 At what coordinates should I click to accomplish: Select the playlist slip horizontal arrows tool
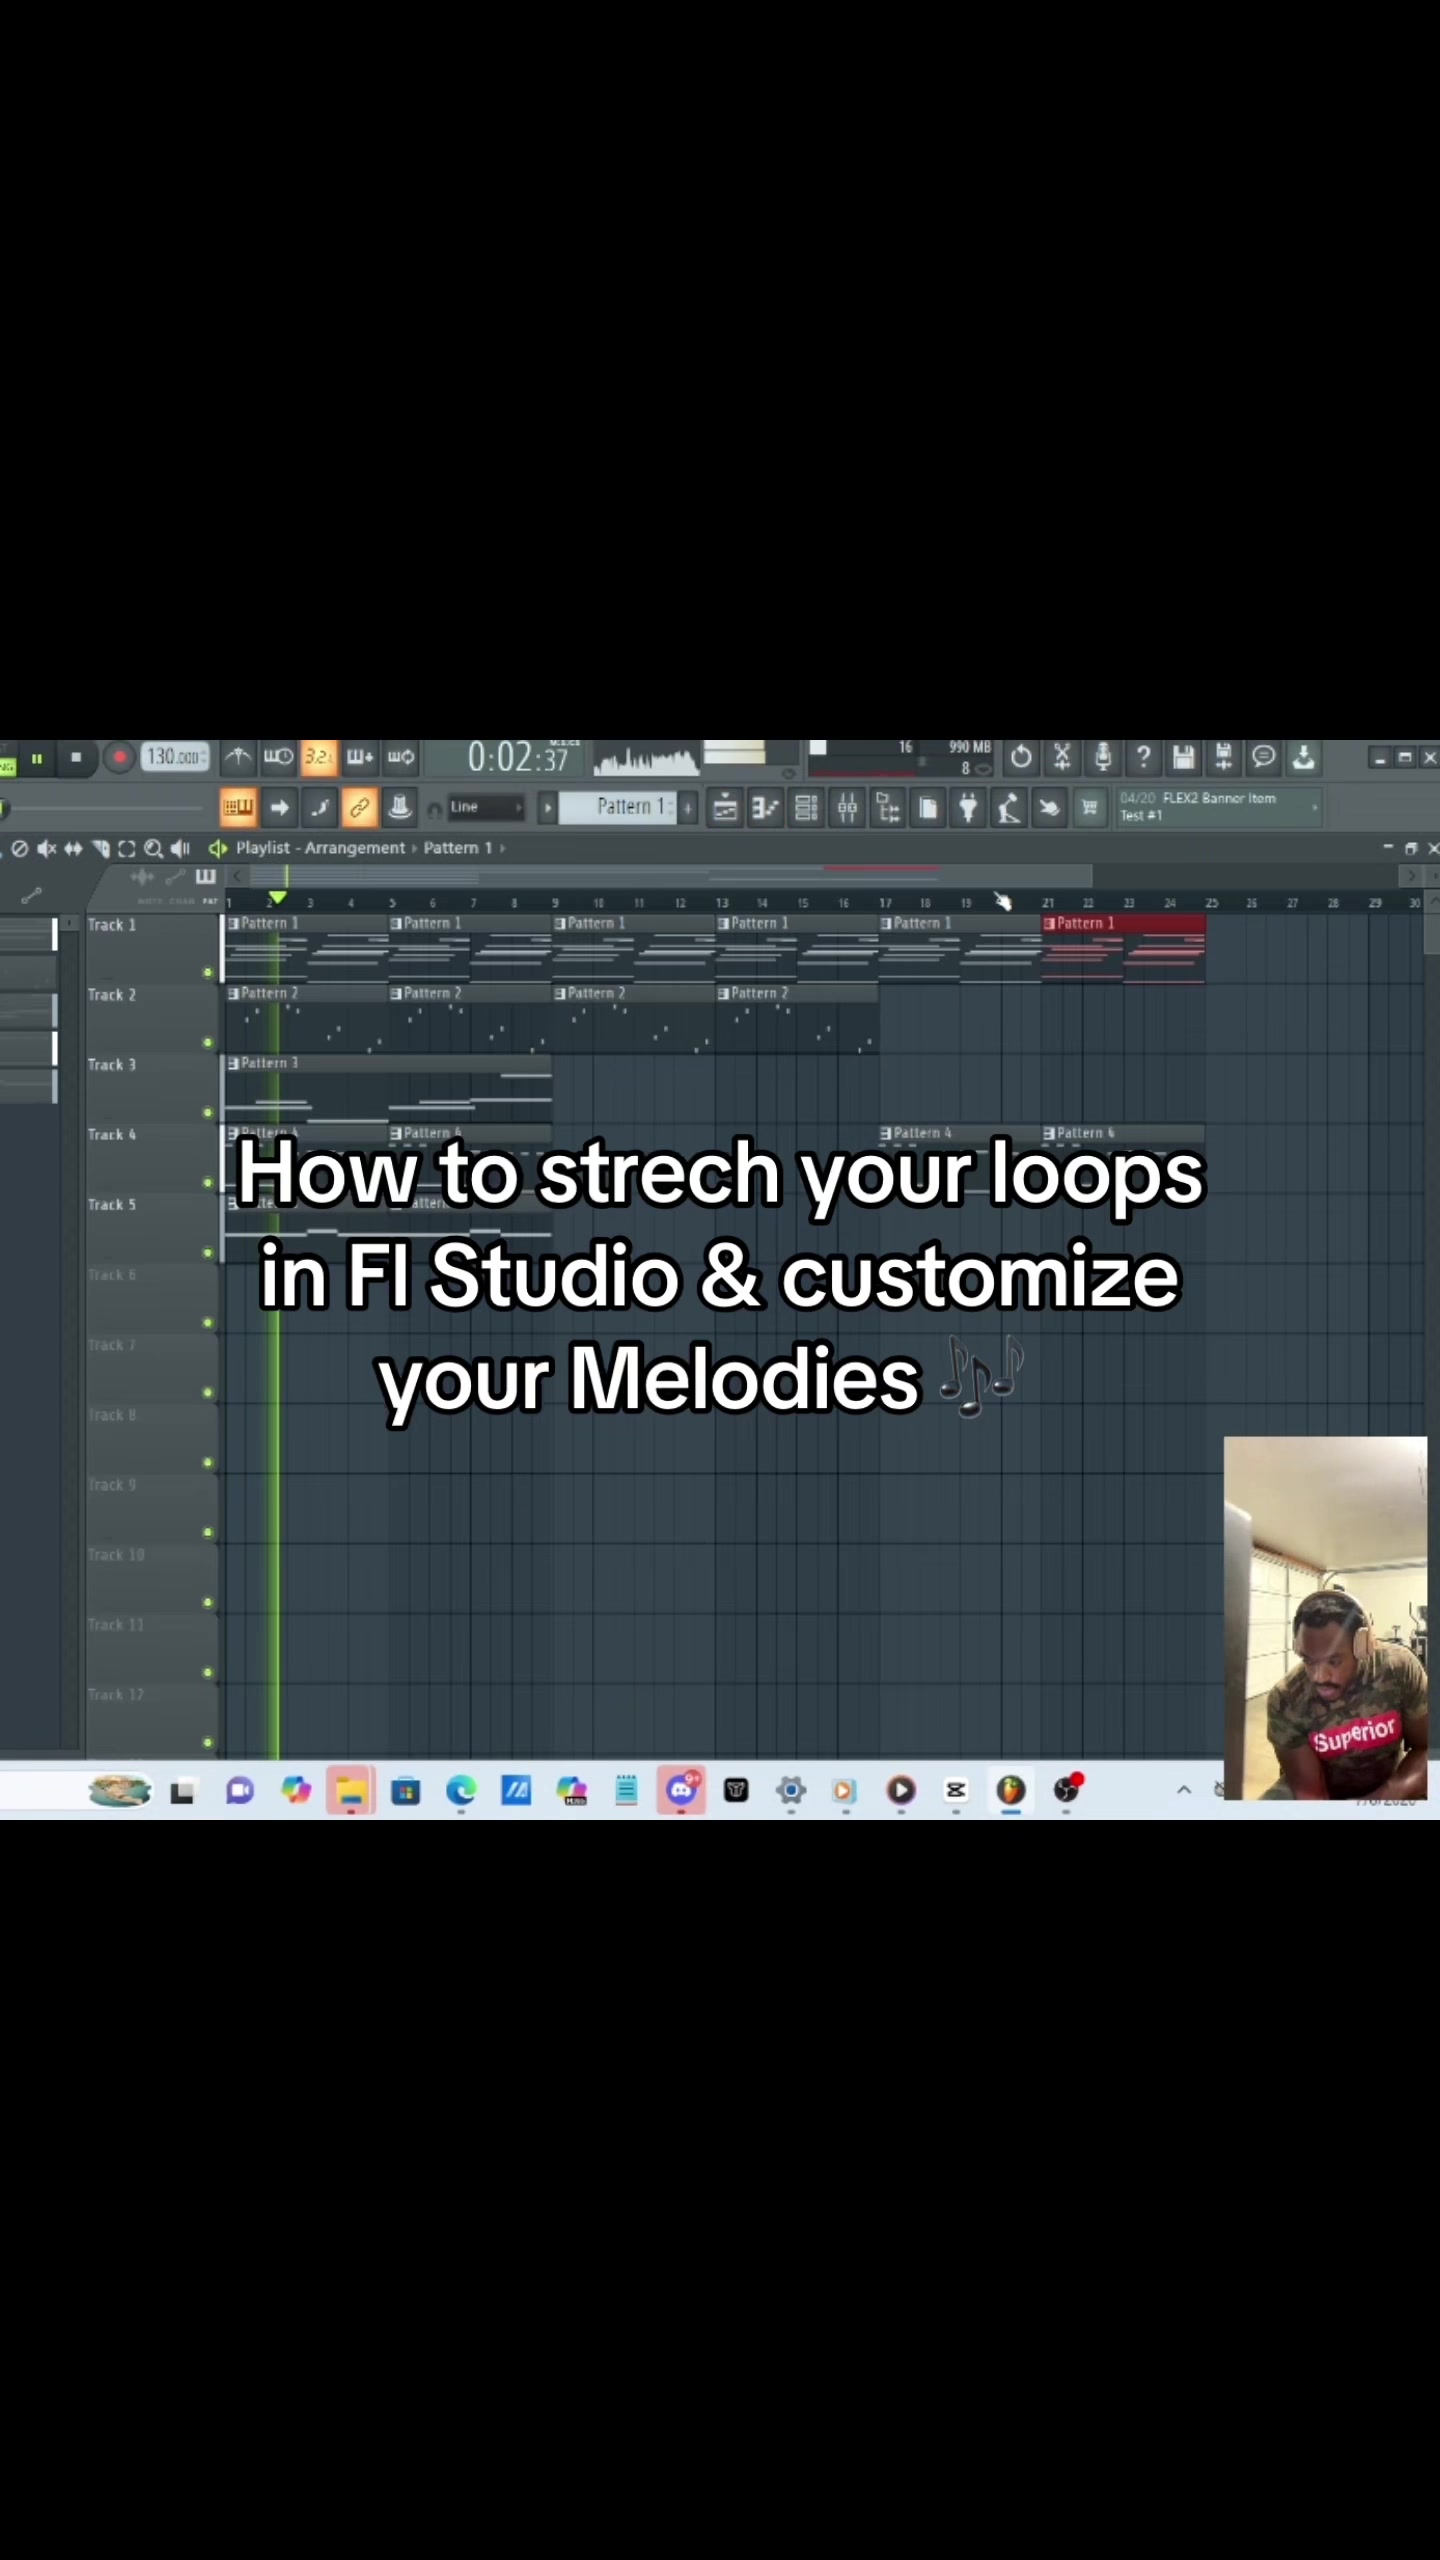pyautogui.click(x=73, y=849)
